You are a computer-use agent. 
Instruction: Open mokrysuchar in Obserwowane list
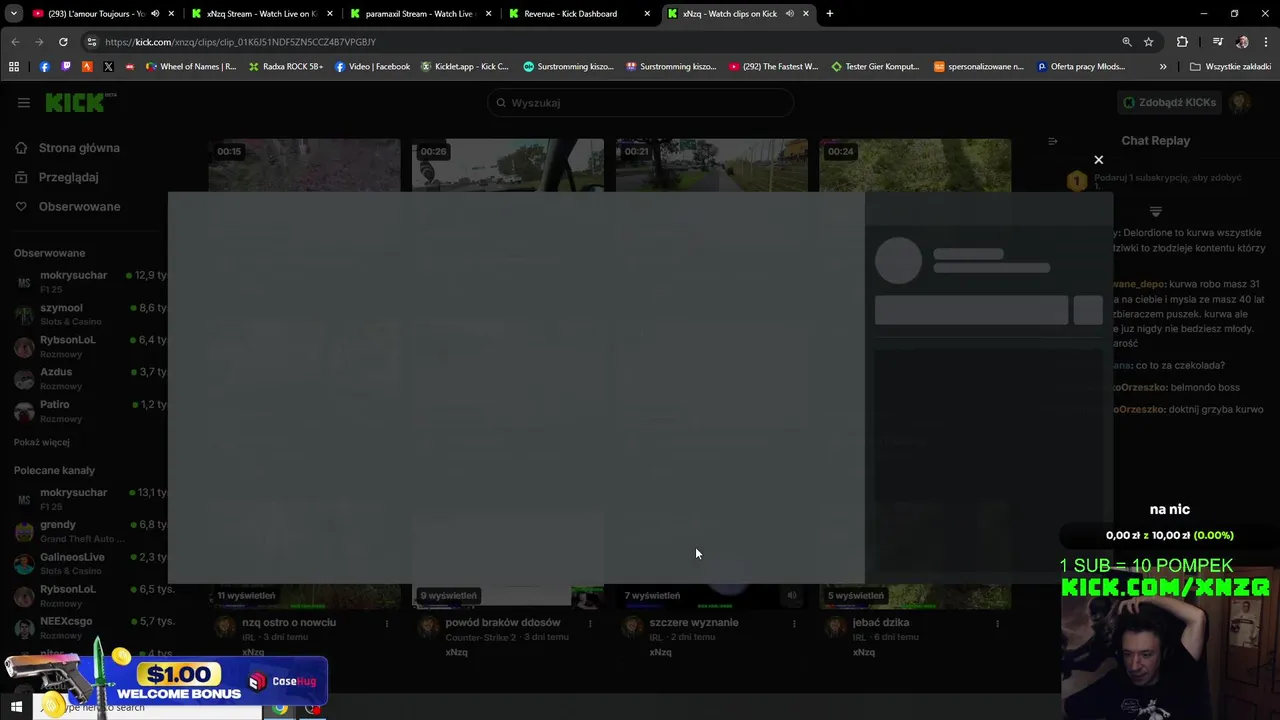90,281
